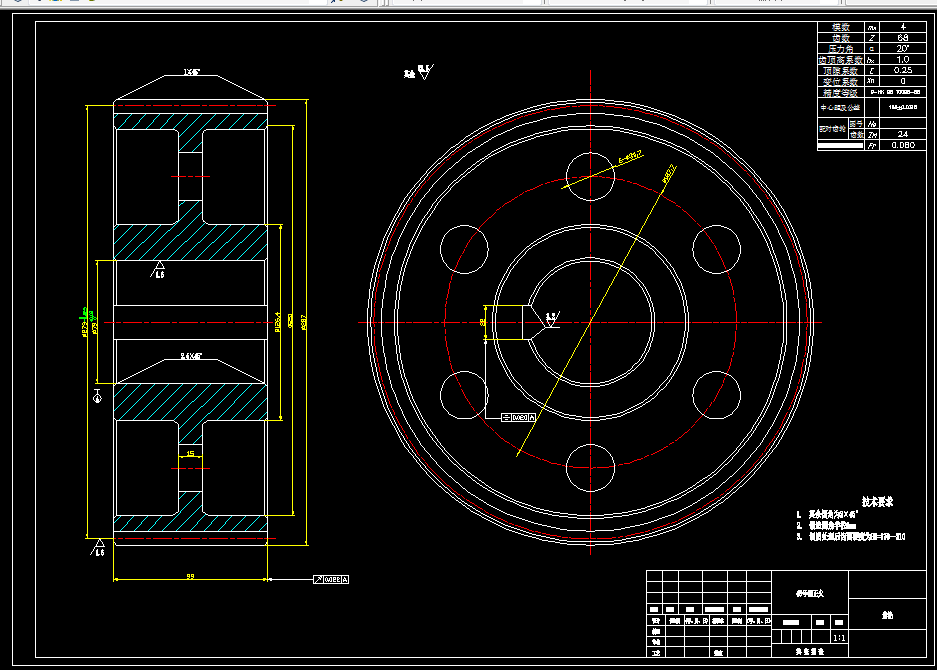Select the L6 roughness symbol on the bore
Viewport: 937px width, 670px height.
158,270
